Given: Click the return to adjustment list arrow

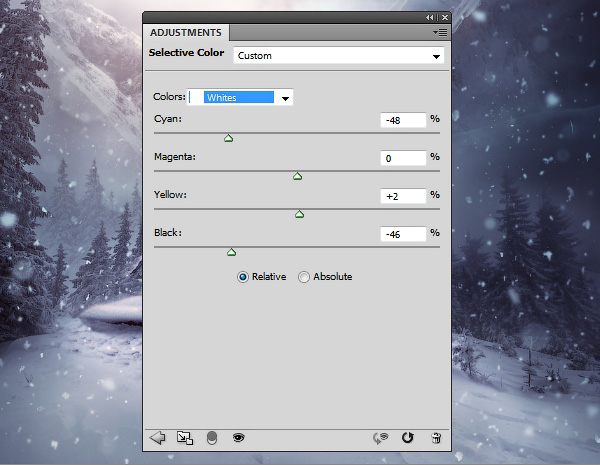Looking at the screenshot, I should pos(157,437).
